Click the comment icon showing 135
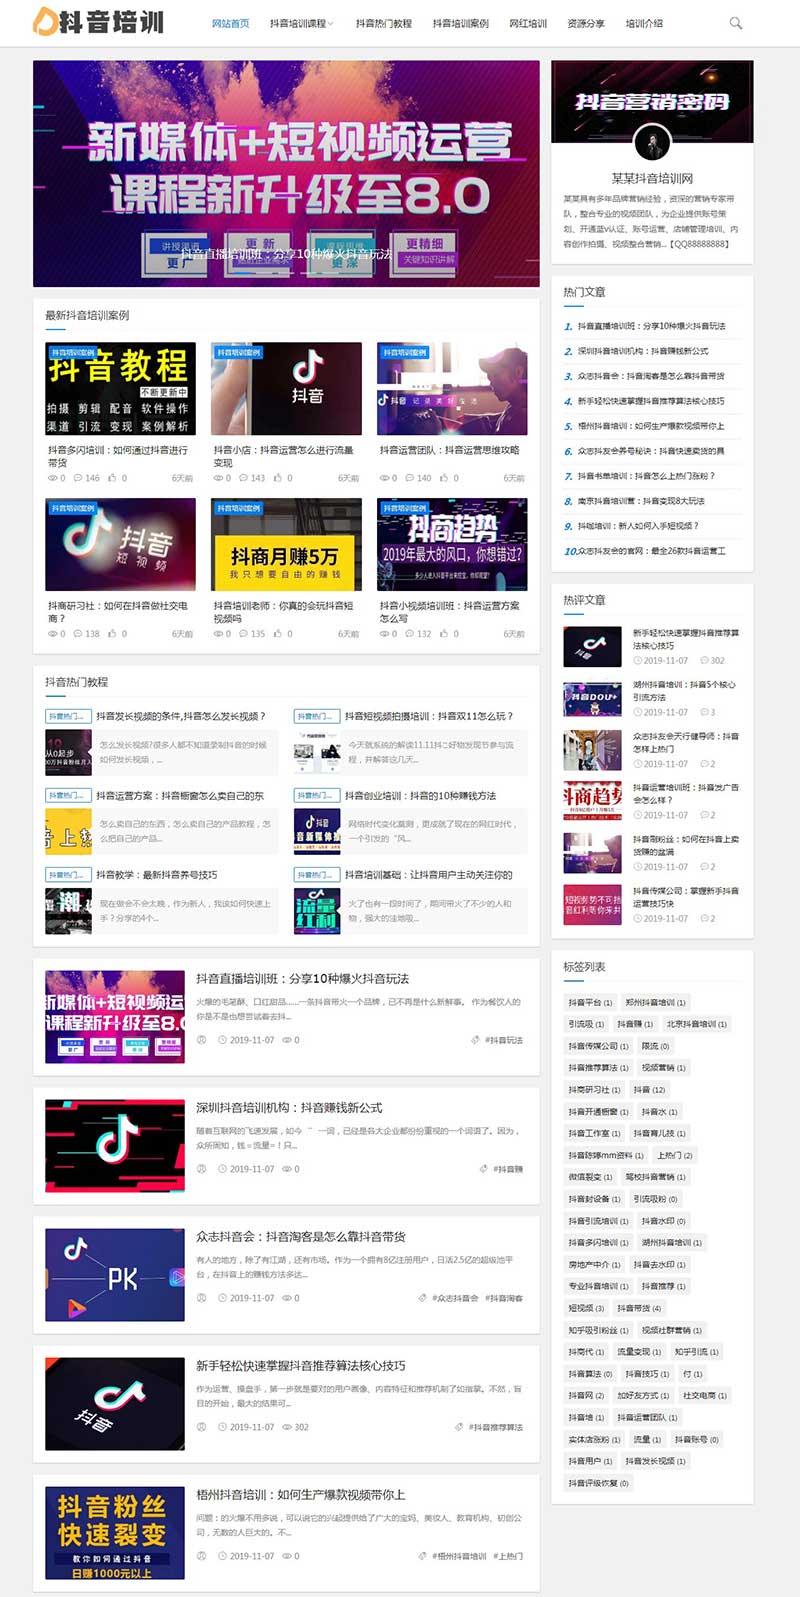Image resolution: width=800 pixels, height=1597 pixels. [x=244, y=634]
